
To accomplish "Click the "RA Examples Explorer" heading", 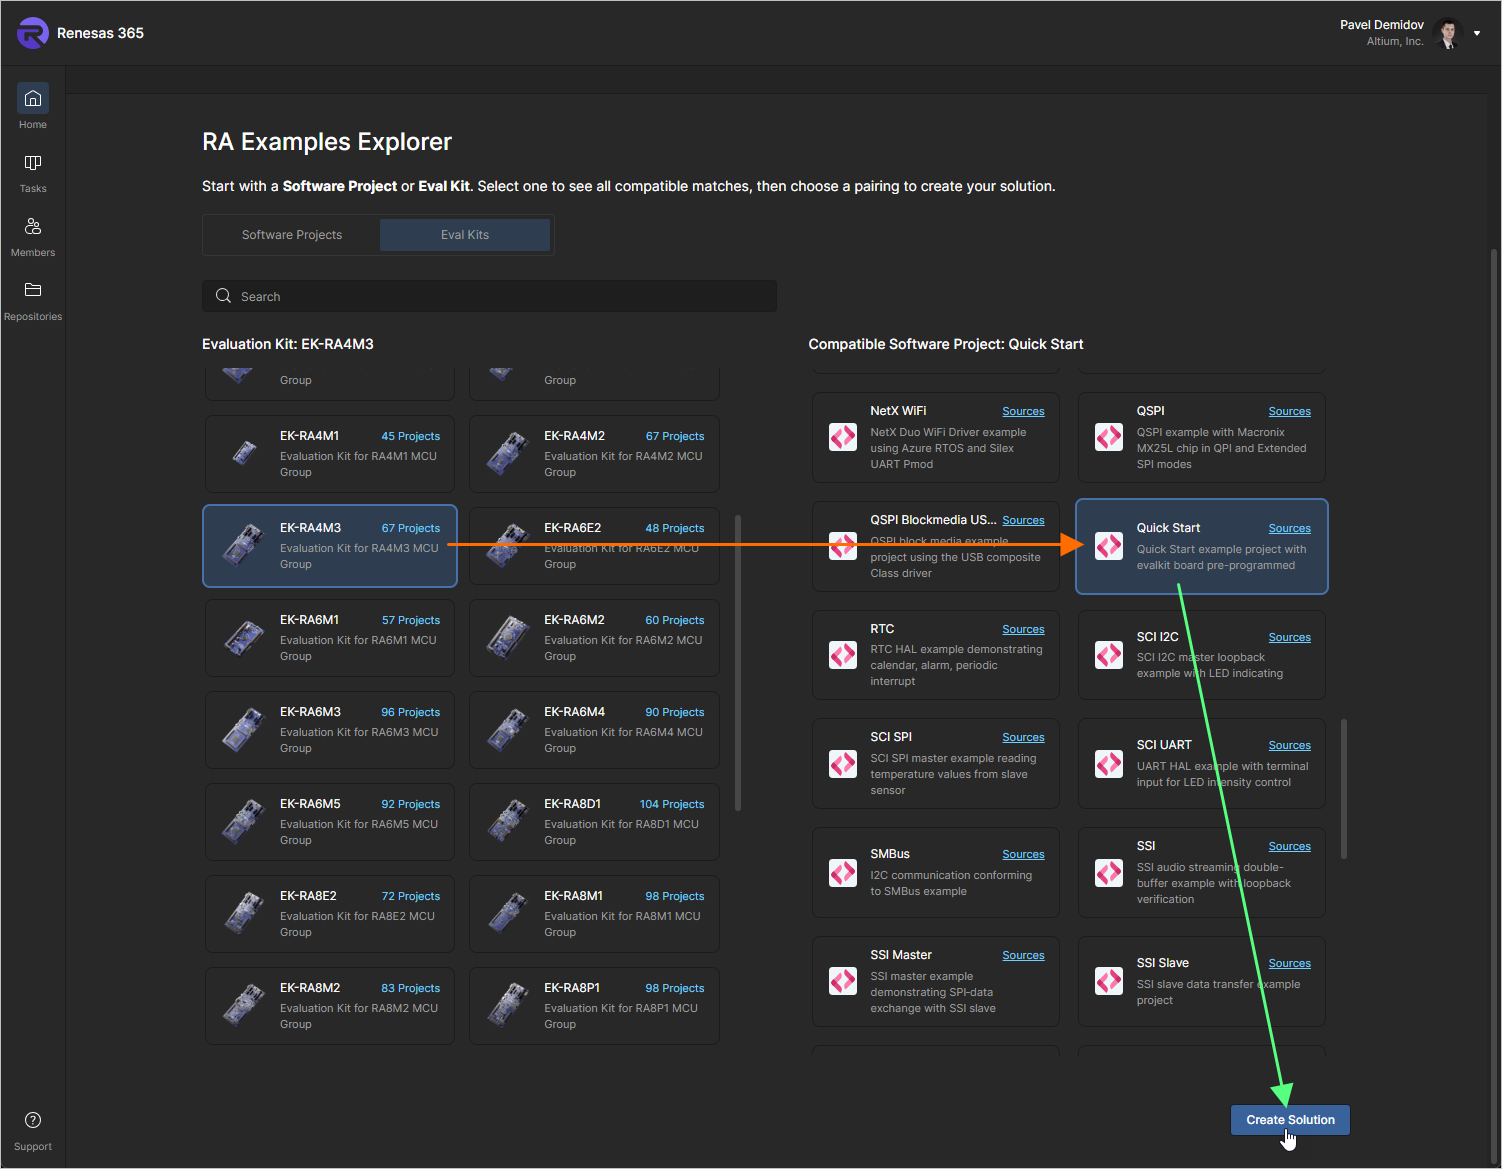I will coord(327,142).
